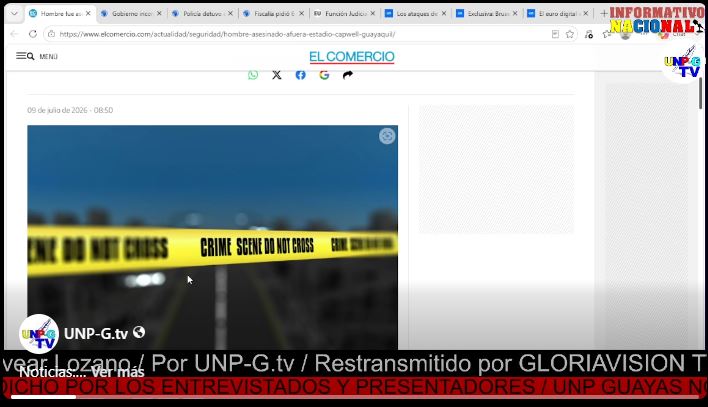Click the Google icon in share row
The height and width of the screenshot is (407, 708).
pyautogui.click(x=324, y=75)
